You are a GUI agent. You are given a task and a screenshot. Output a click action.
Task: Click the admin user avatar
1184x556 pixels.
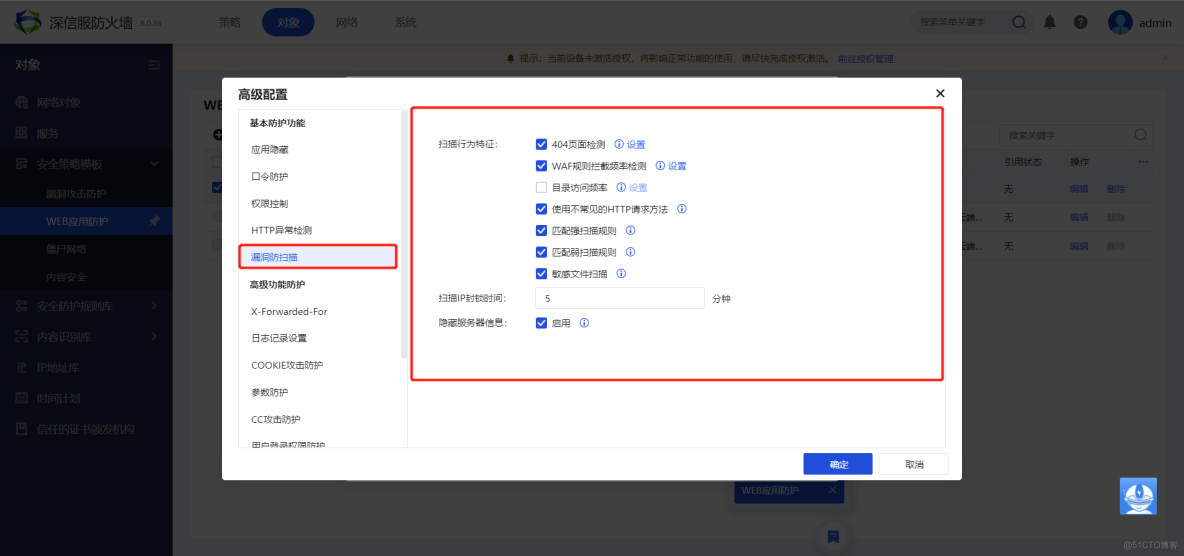pos(1120,22)
